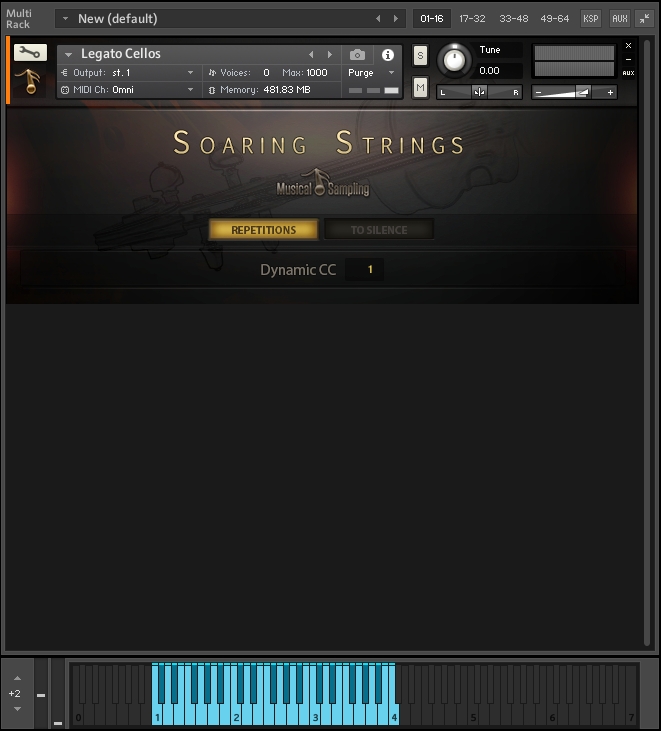The image size is (661, 731).
Task: Minimize the instrument header view
Action: (x=628, y=59)
